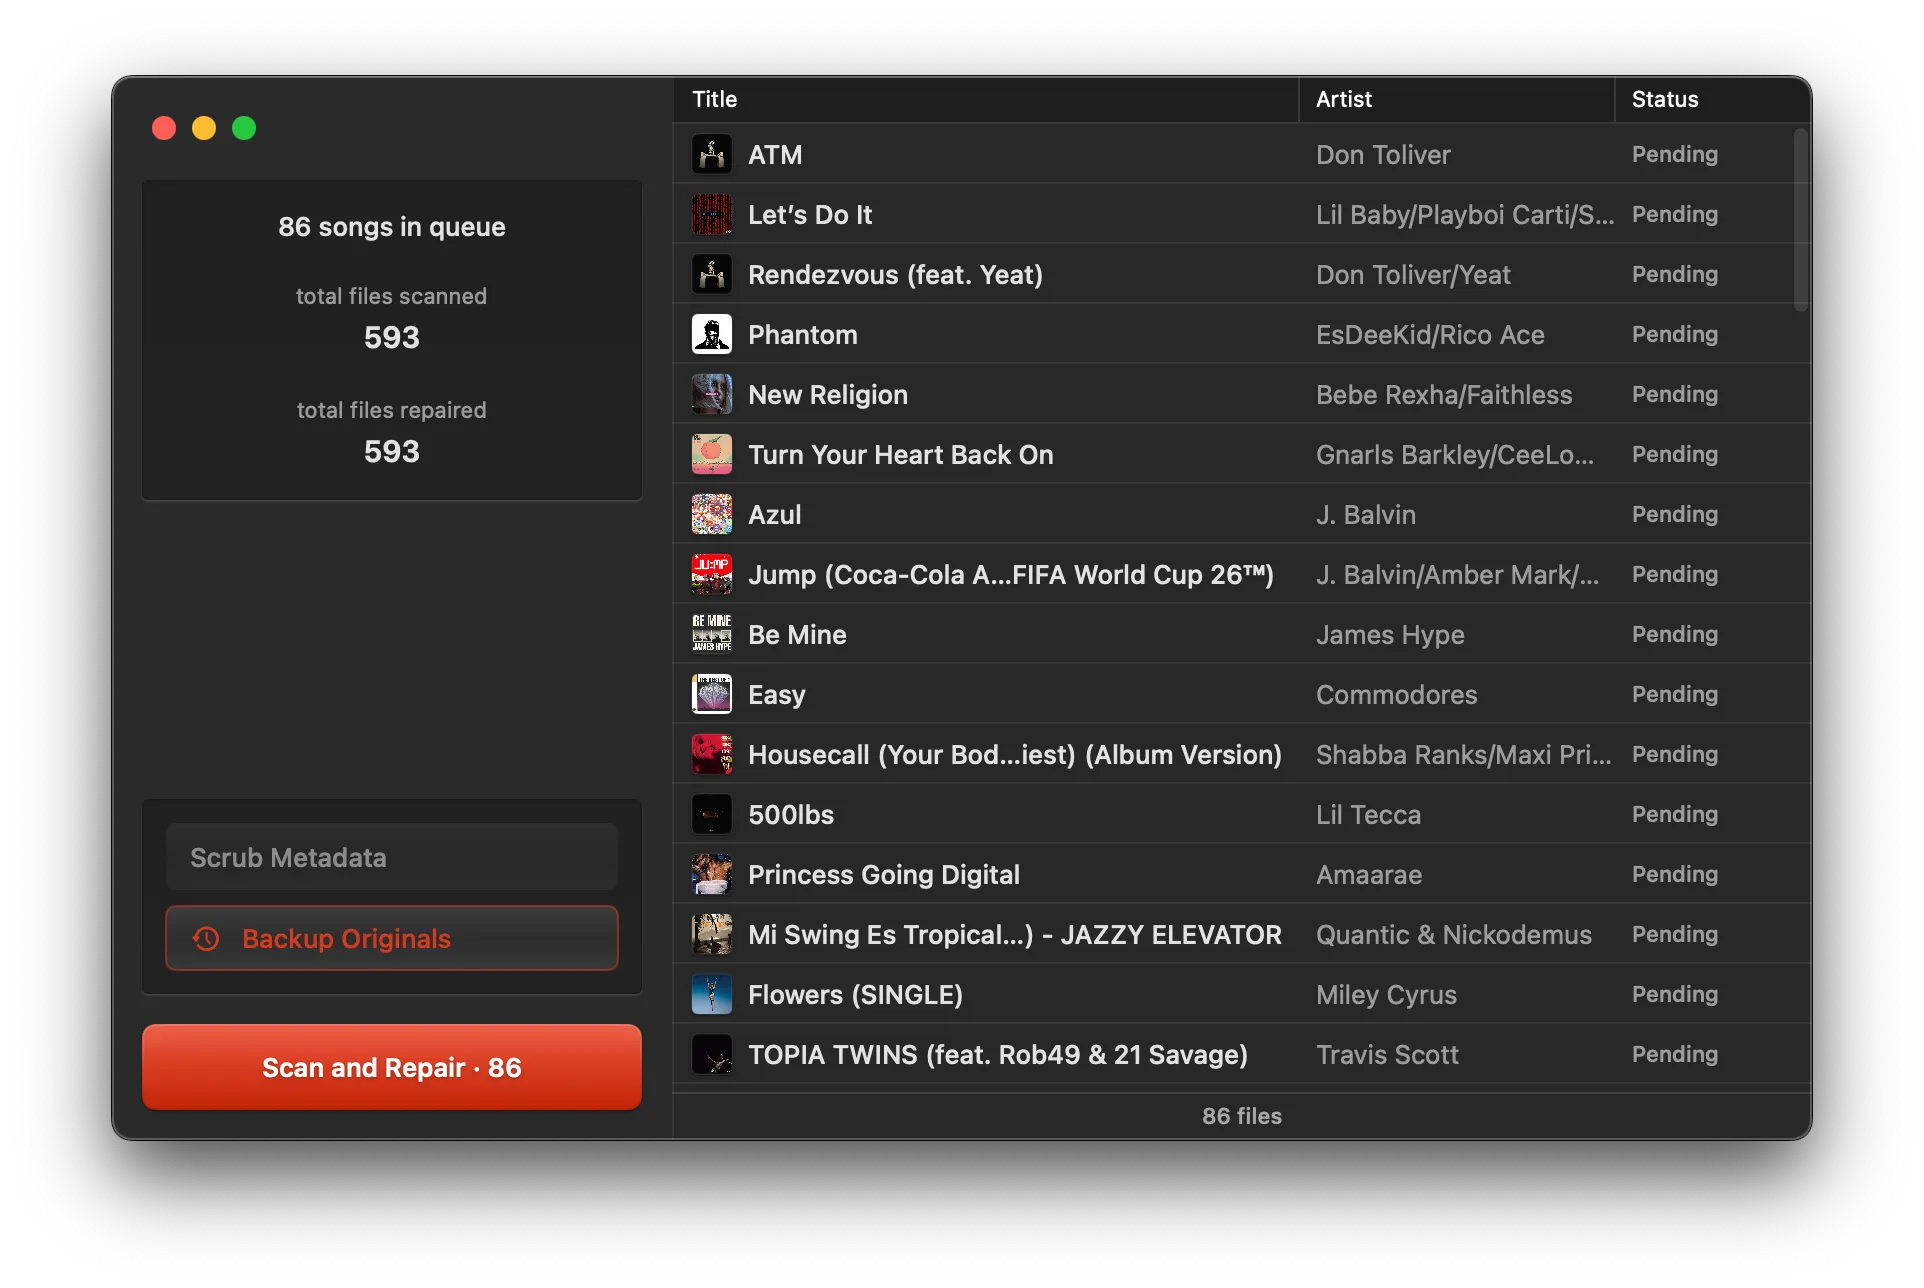Click the Mi Swing Es Tropical artwork
1924x1288 pixels.
click(x=712, y=935)
